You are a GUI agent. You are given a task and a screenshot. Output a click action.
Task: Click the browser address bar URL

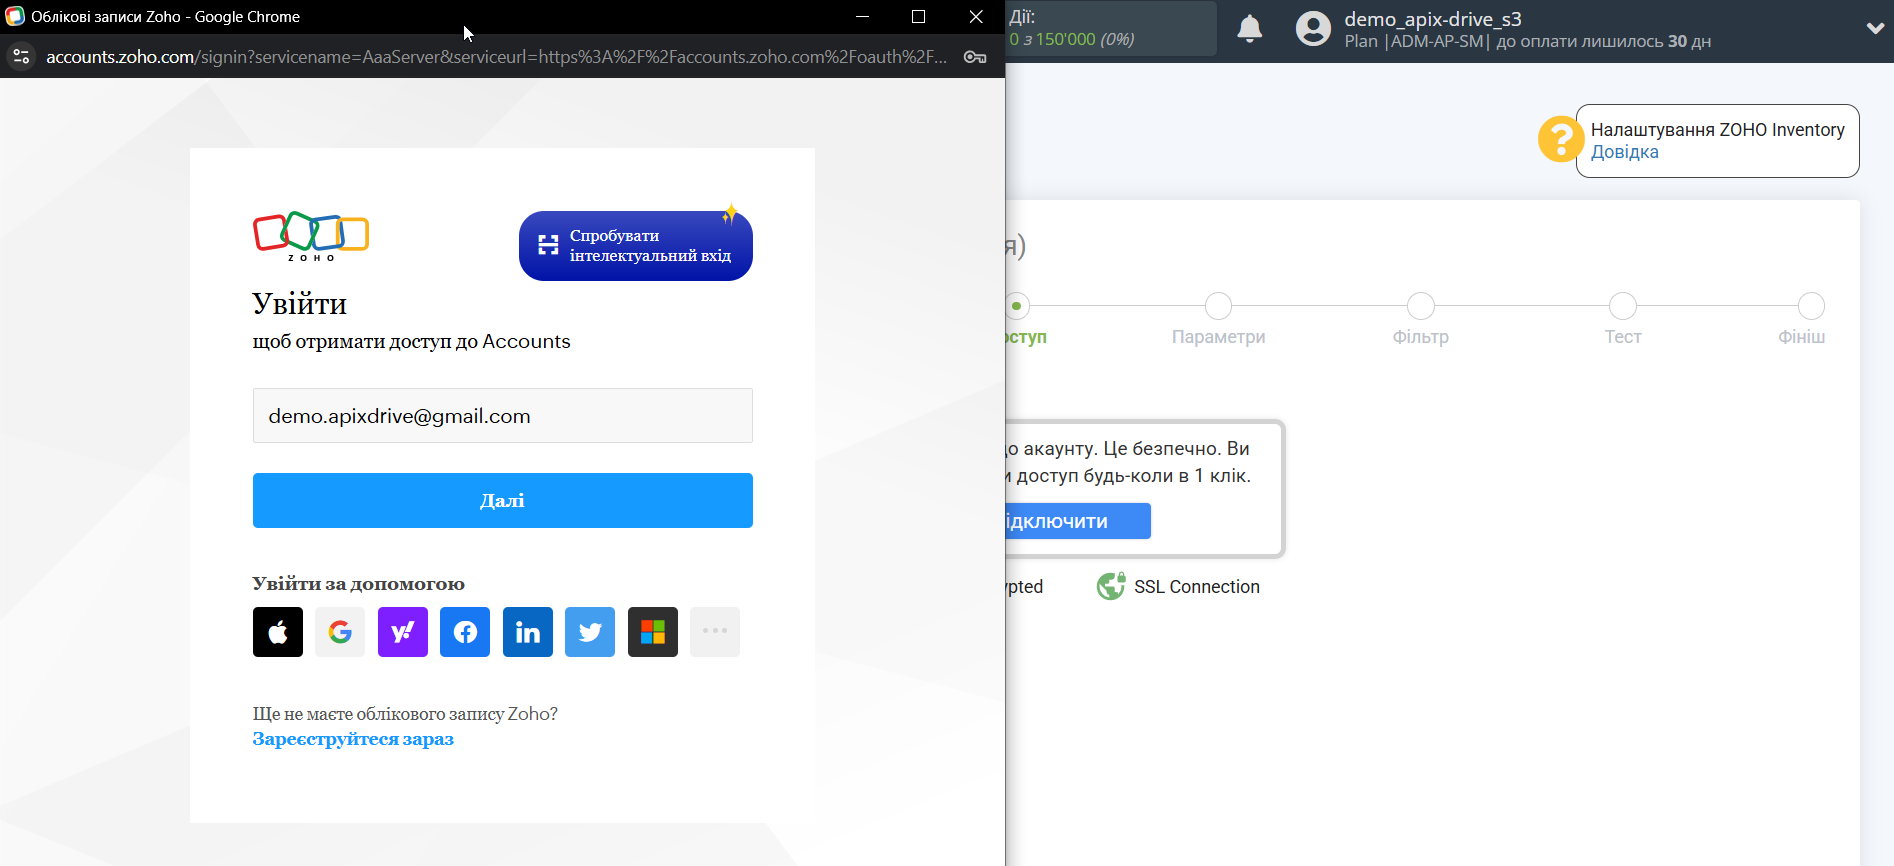tap(496, 57)
